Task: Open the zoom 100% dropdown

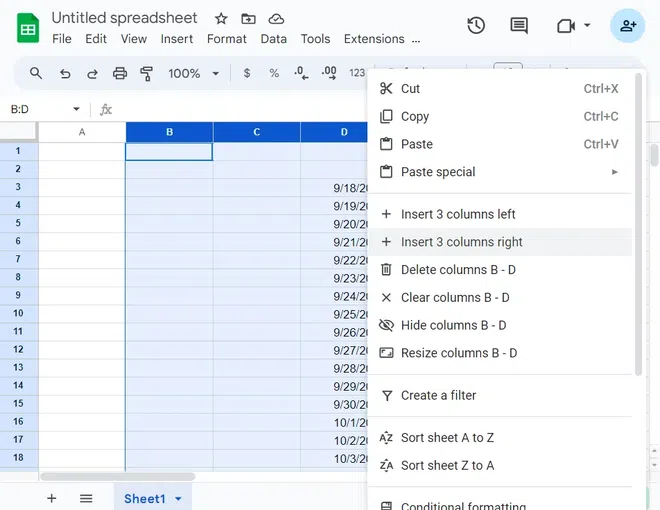Action: pyautogui.click(x=191, y=73)
